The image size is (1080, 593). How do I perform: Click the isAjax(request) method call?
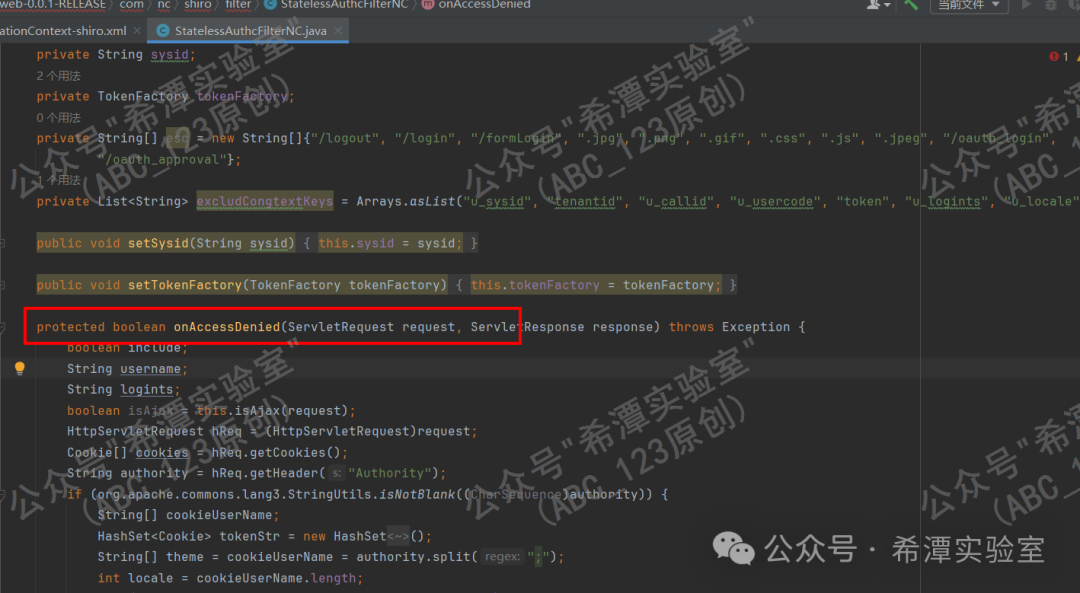(291, 411)
